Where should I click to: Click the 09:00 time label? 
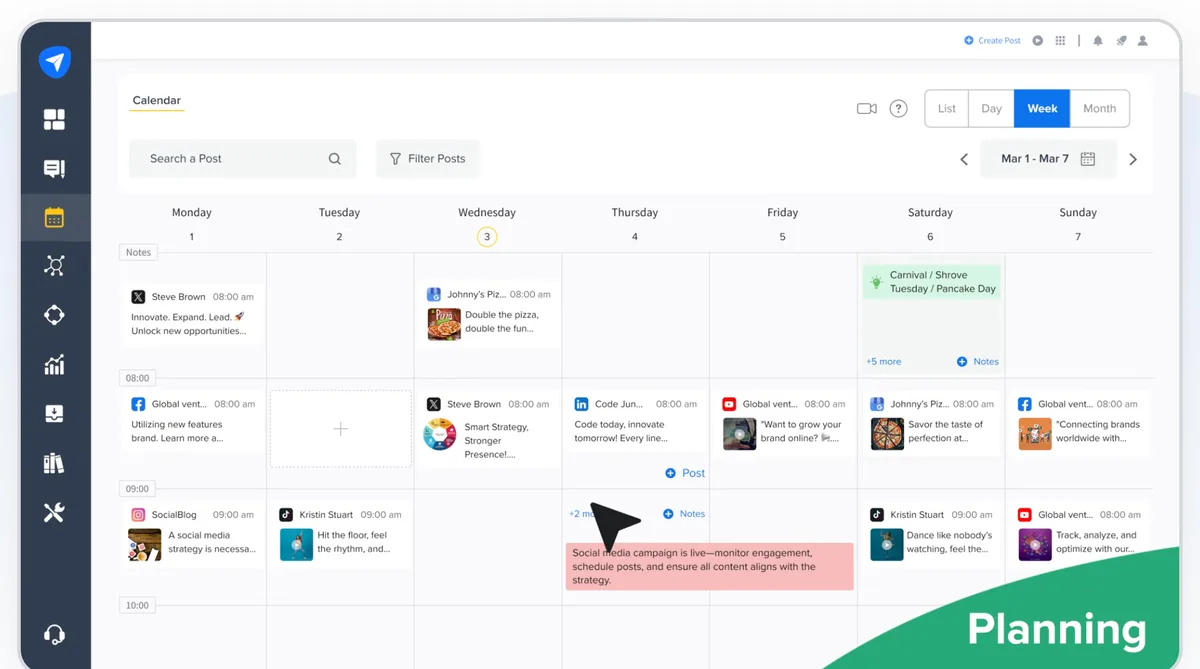pyautogui.click(x=138, y=489)
